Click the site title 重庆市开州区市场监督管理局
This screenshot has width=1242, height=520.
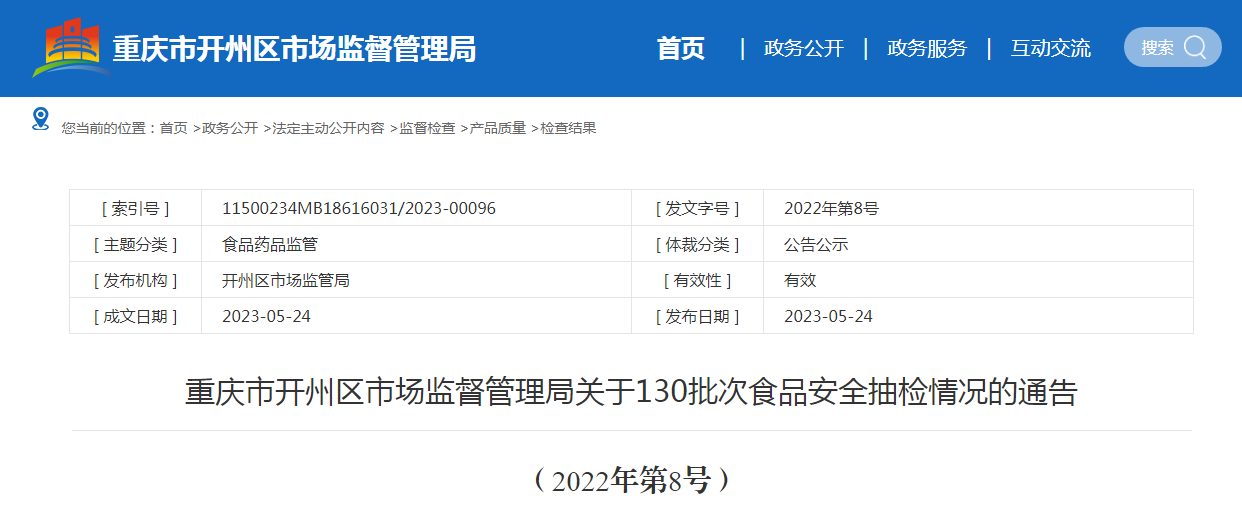point(294,48)
